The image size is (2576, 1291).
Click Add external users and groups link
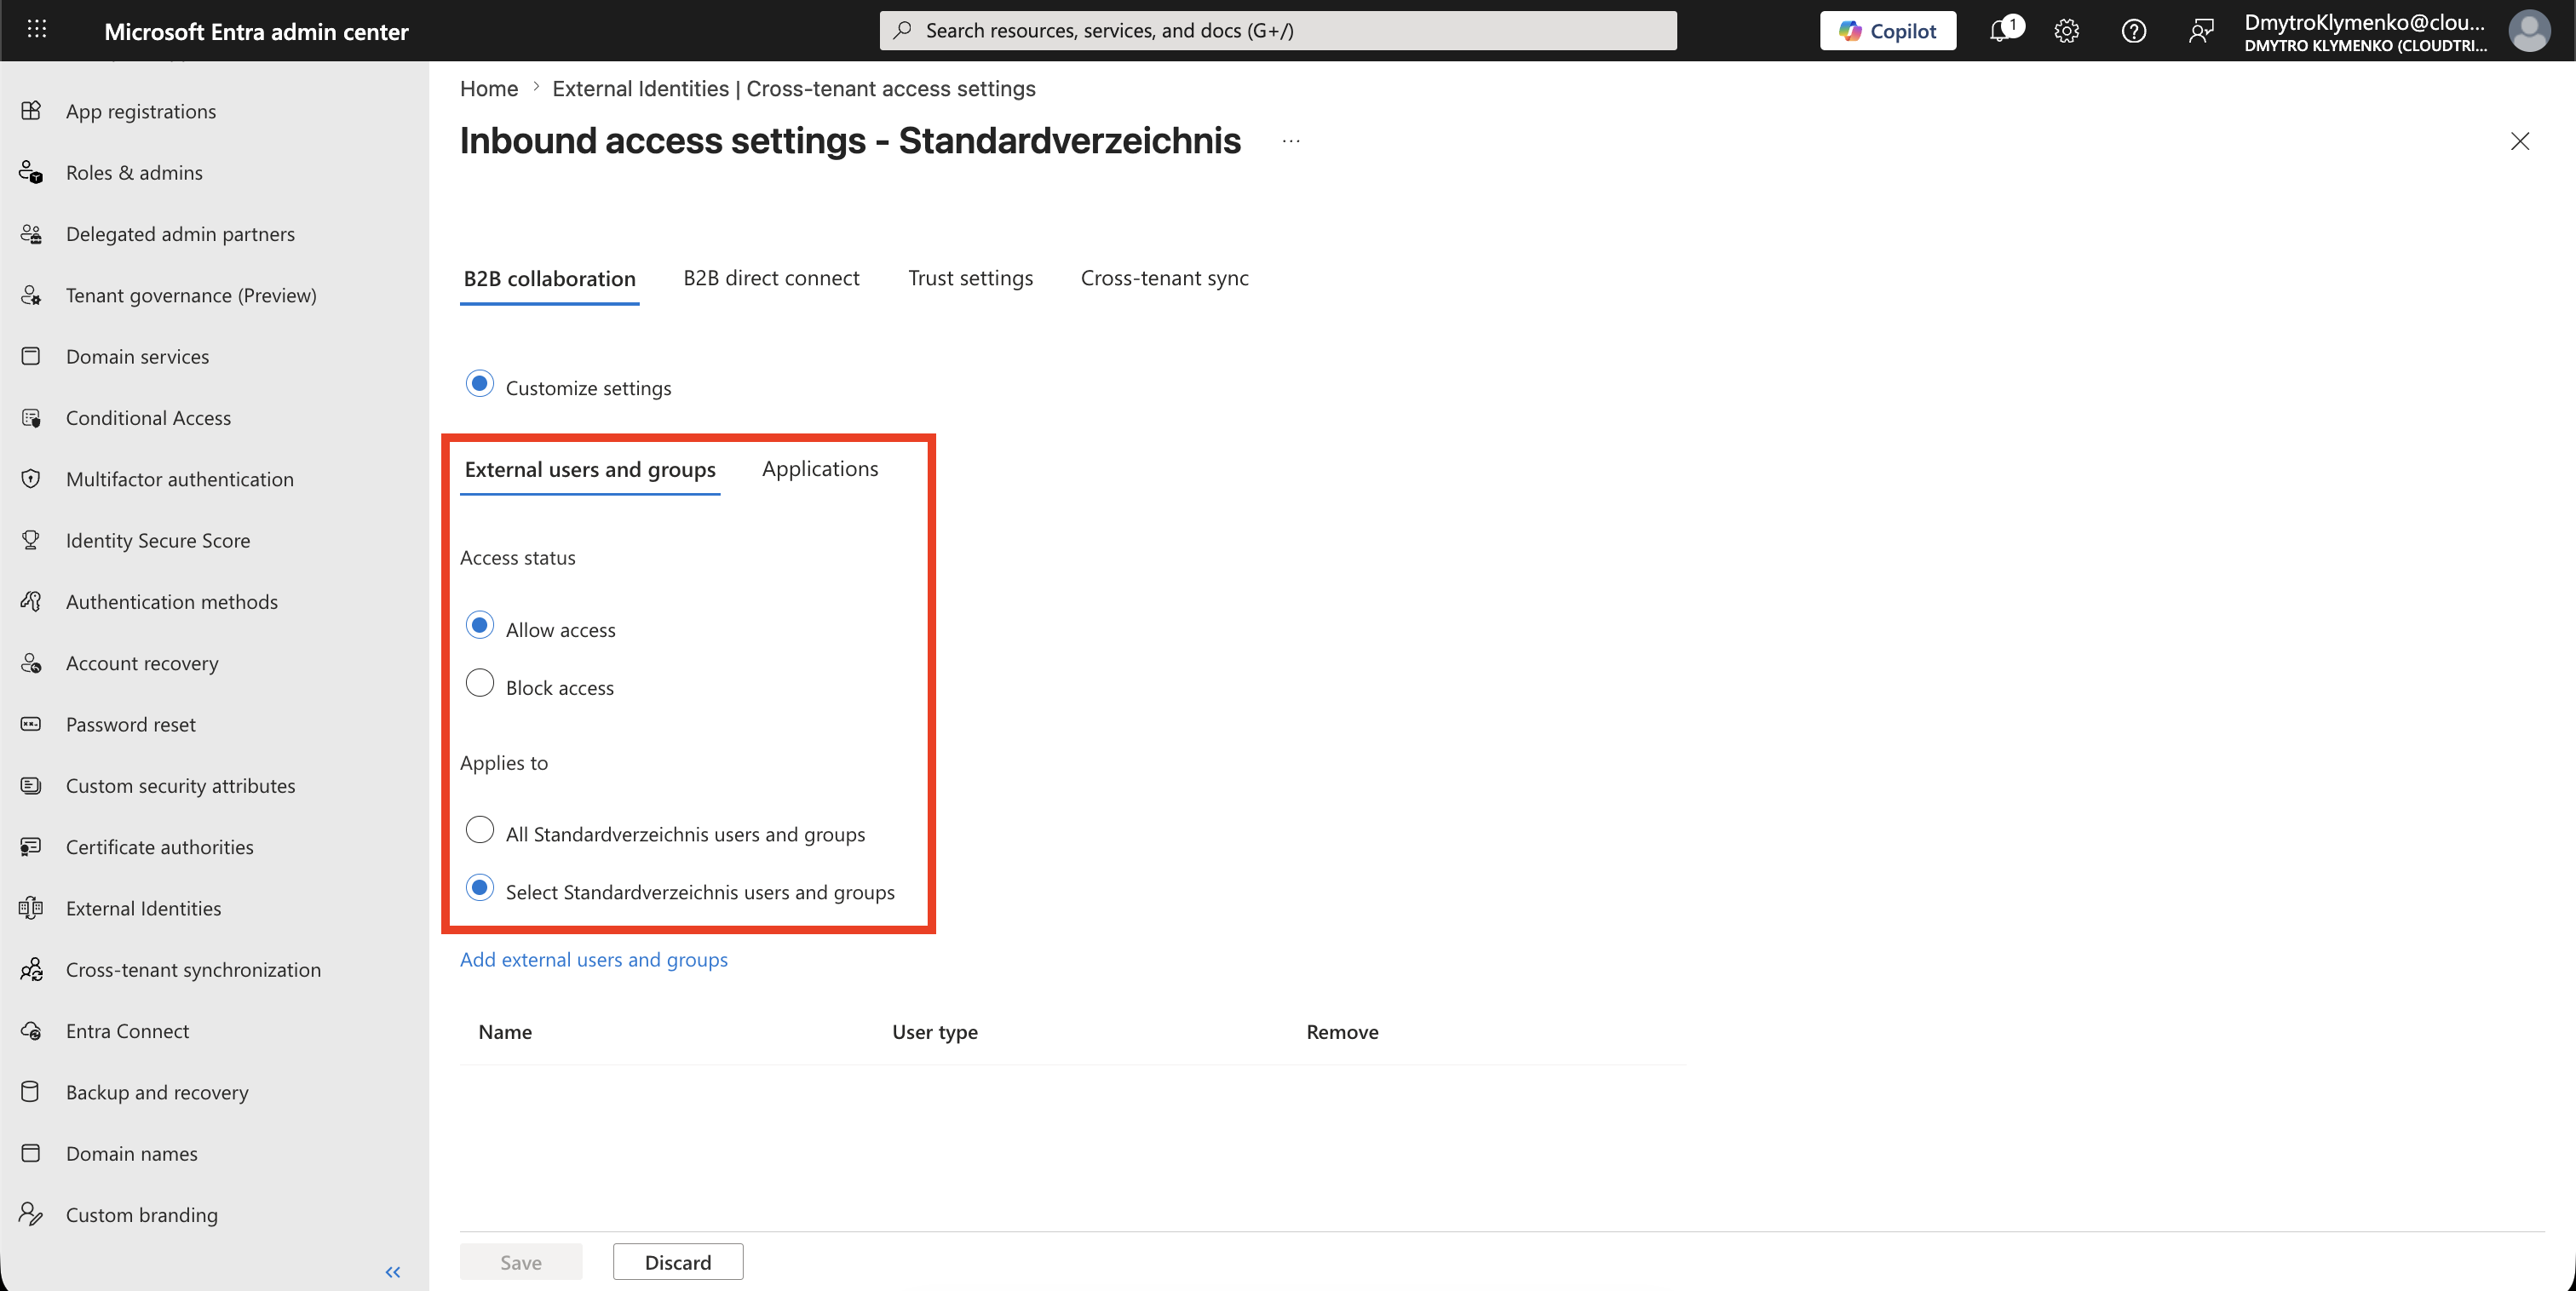[x=594, y=960]
